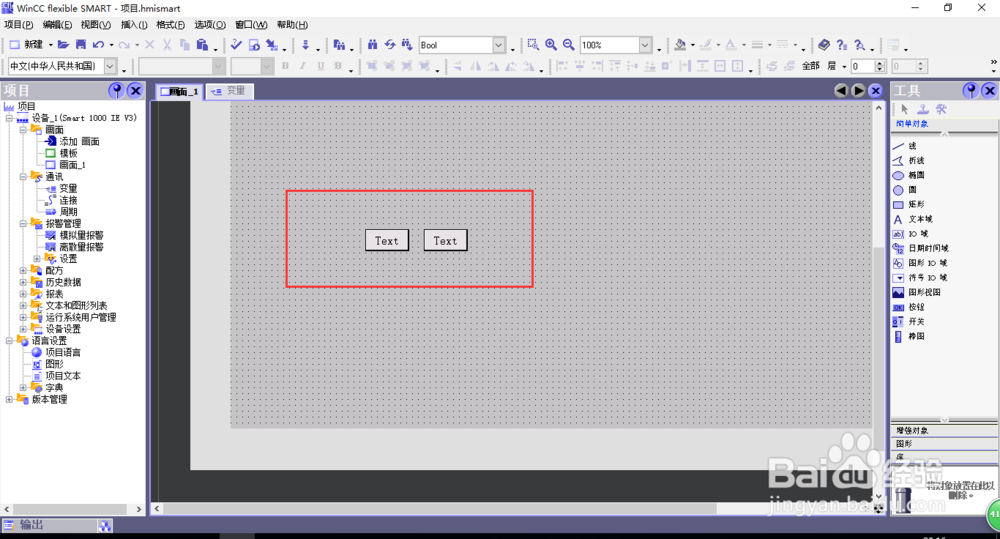Open the 选项(O) menu
This screenshot has height=539, width=1000.
[210, 25]
